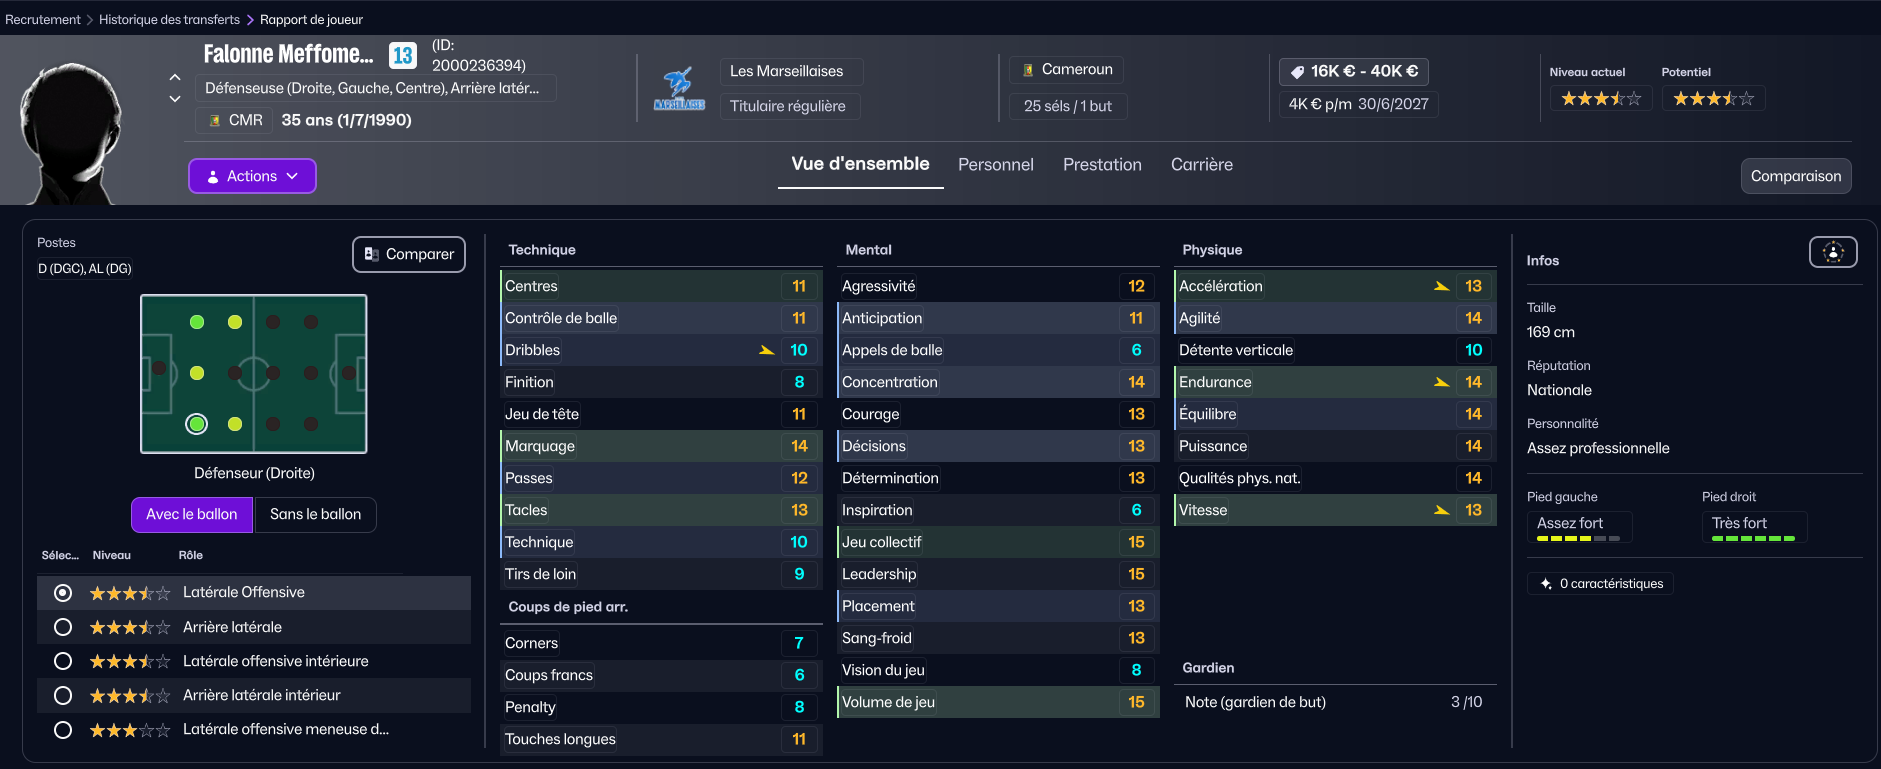Click the price tag transfer value icon

[x=1297, y=72]
